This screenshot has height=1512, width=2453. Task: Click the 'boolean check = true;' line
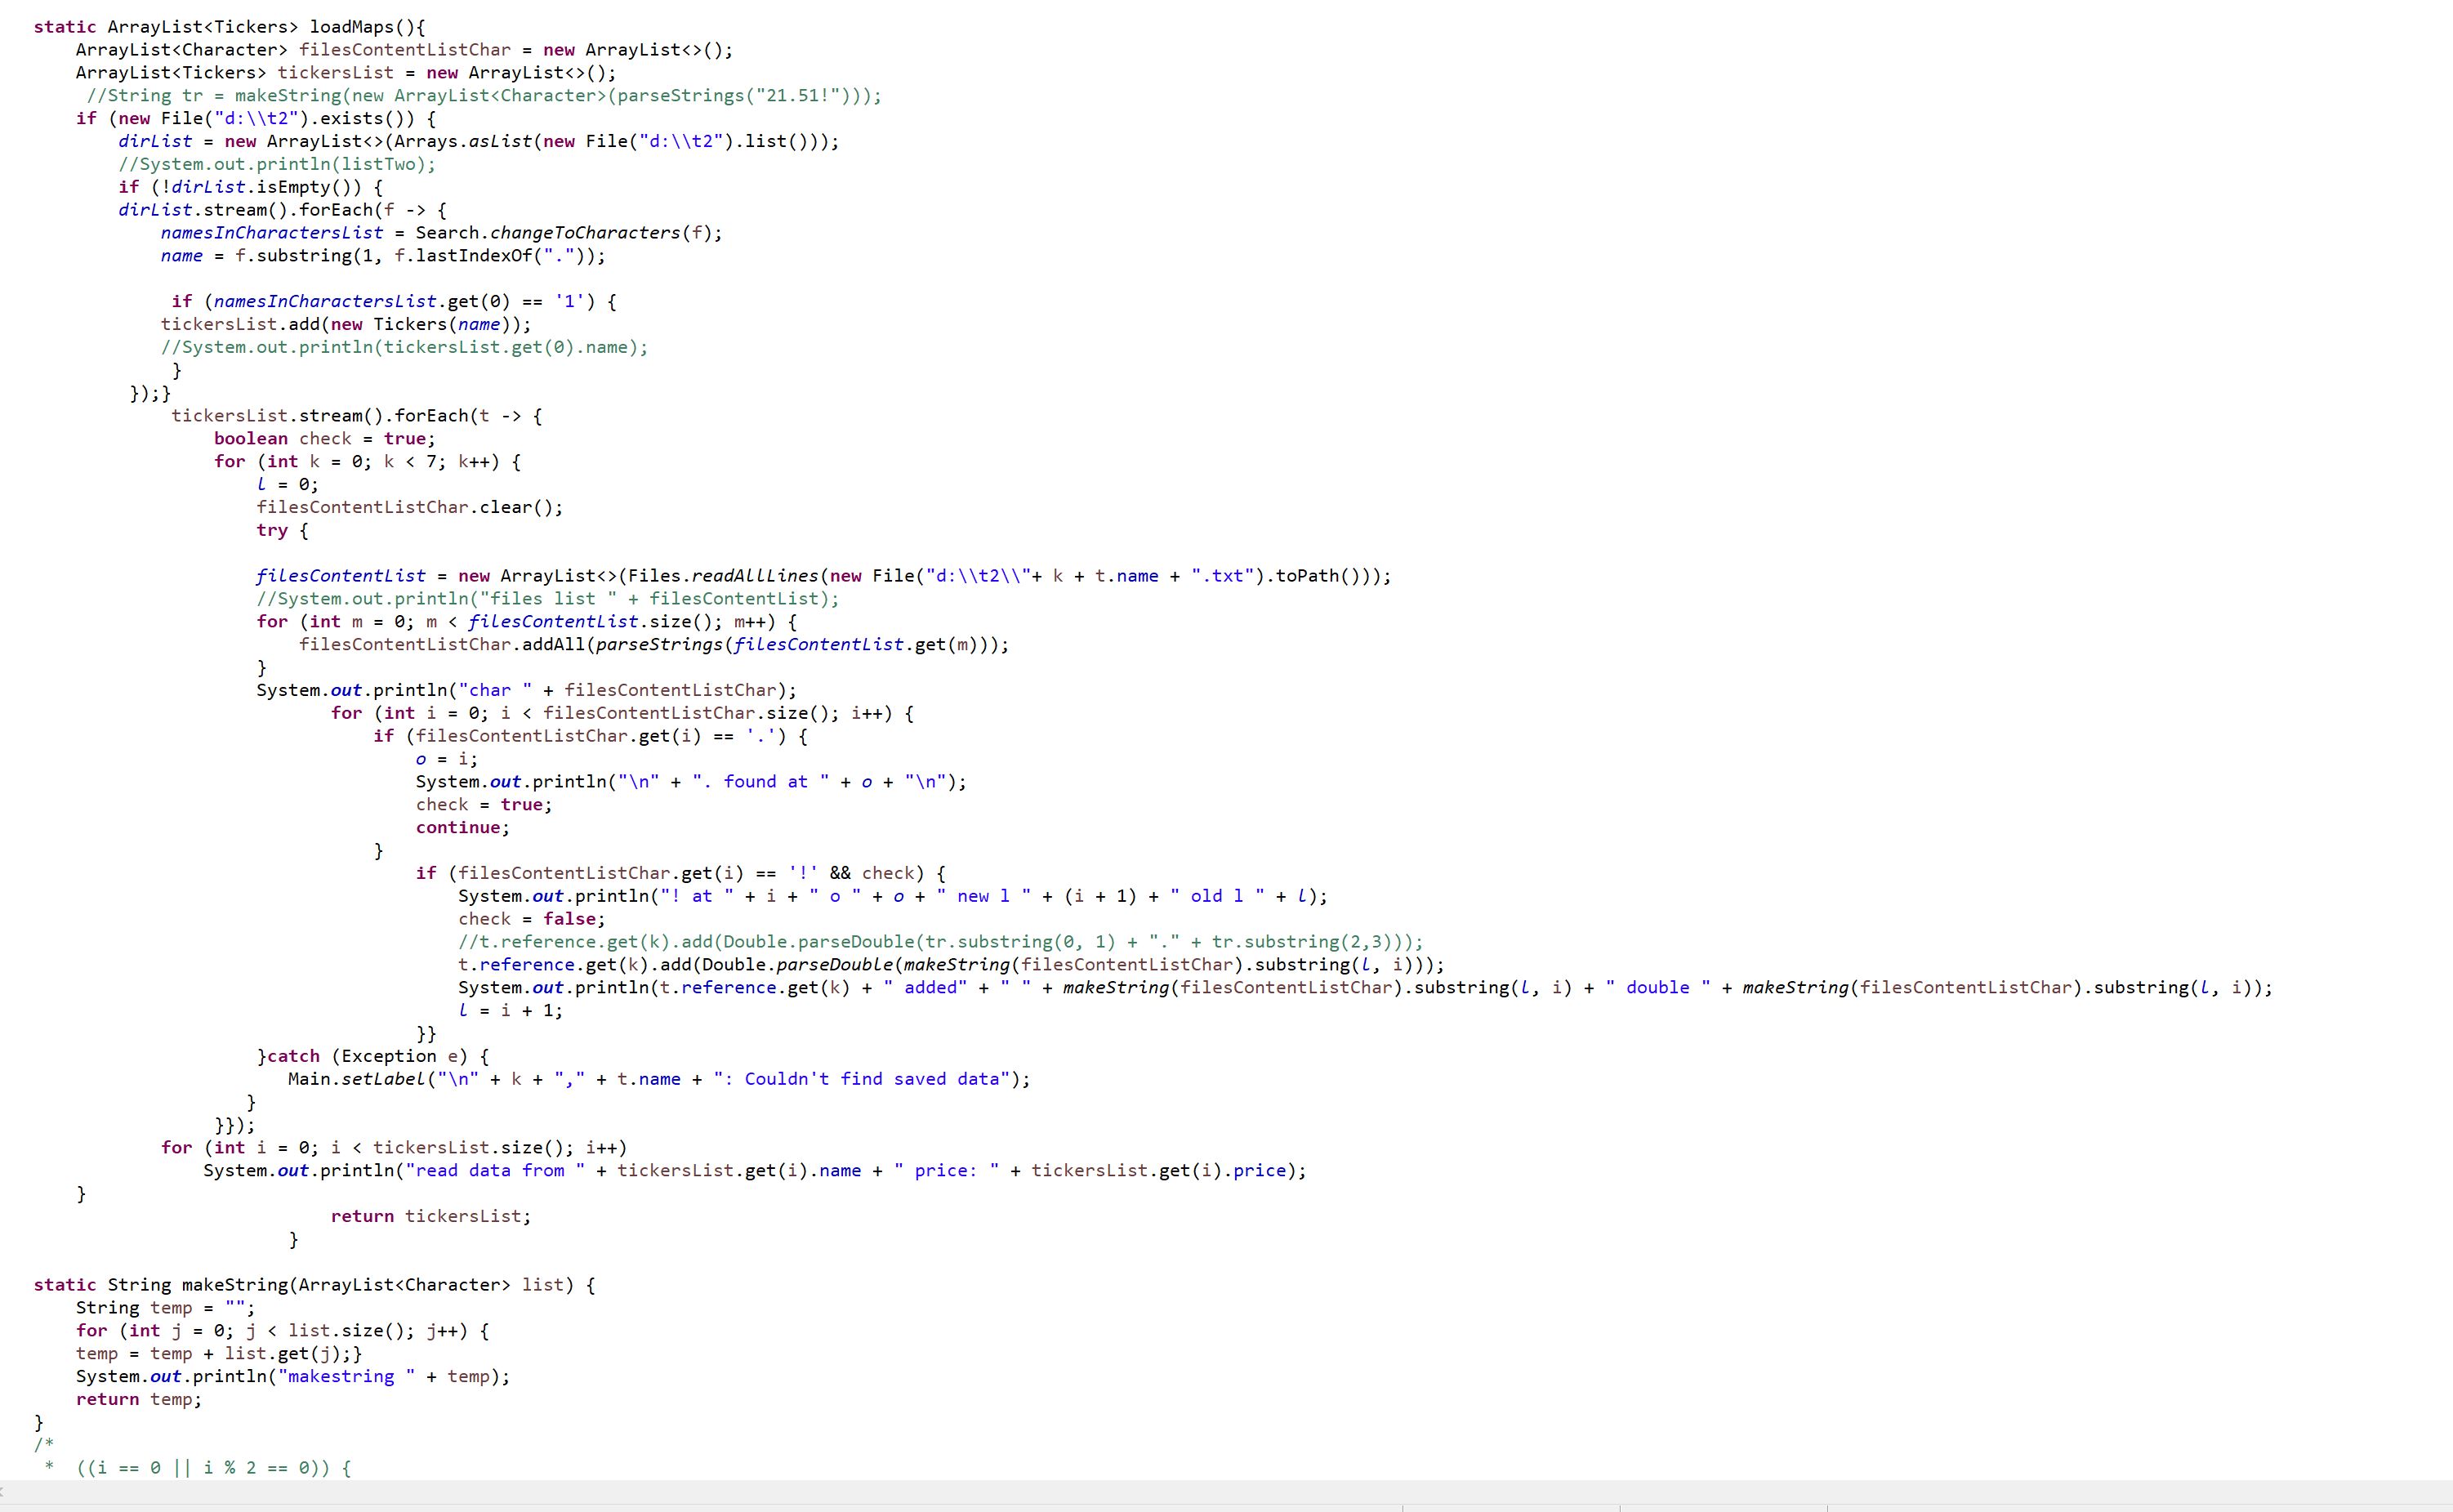[325, 439]
